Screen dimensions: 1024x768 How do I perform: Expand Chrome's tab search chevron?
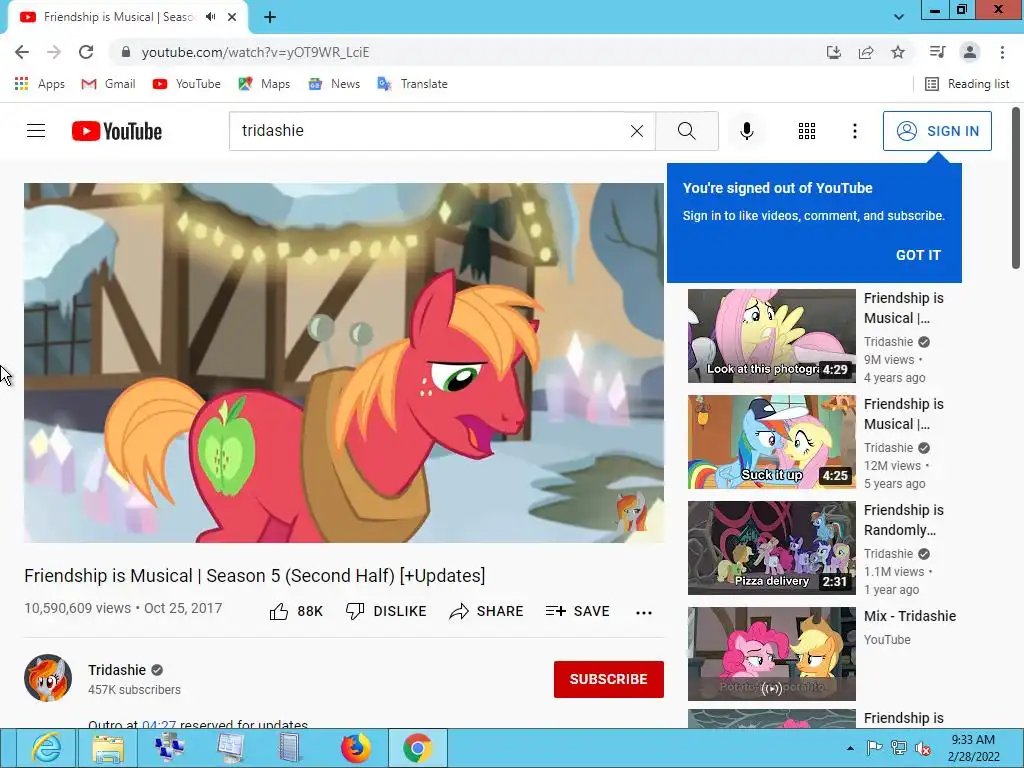(899, 17)
